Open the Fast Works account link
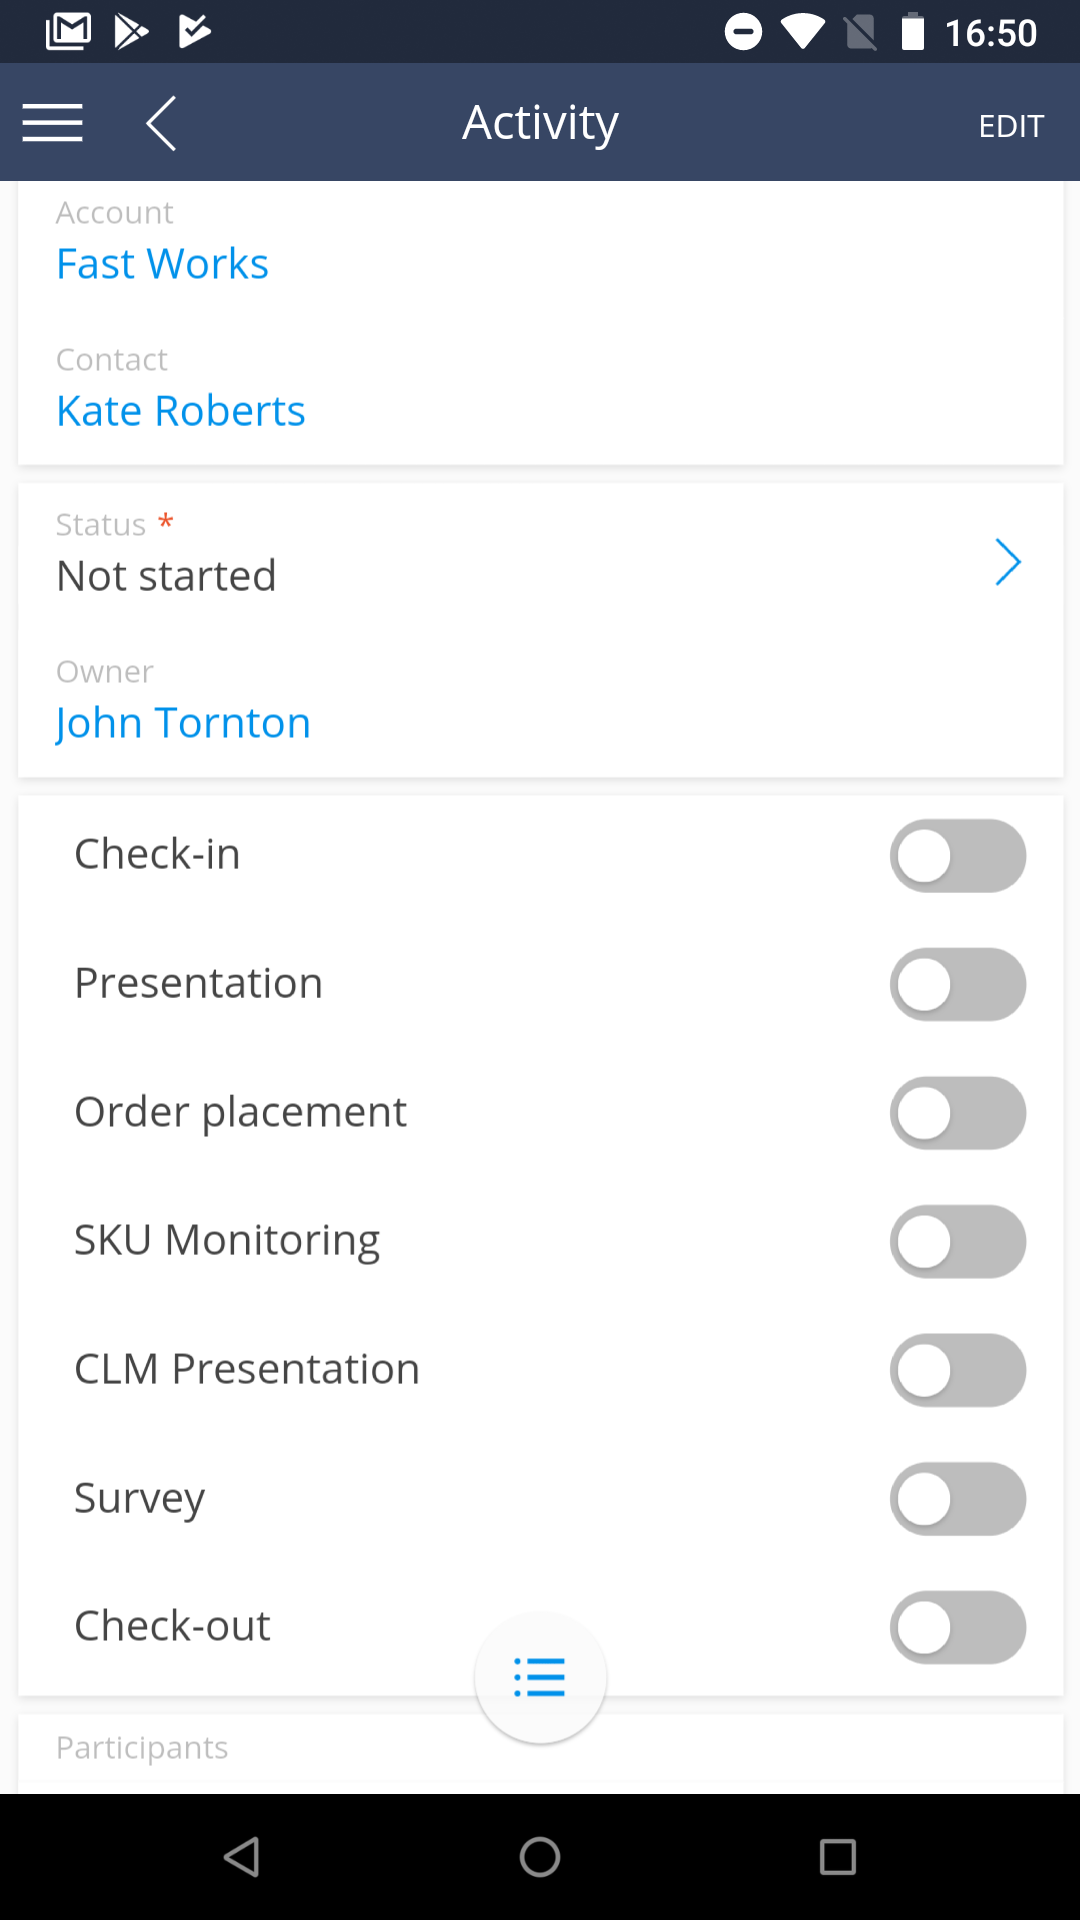1080x1920 pixels. click(162, 264)
